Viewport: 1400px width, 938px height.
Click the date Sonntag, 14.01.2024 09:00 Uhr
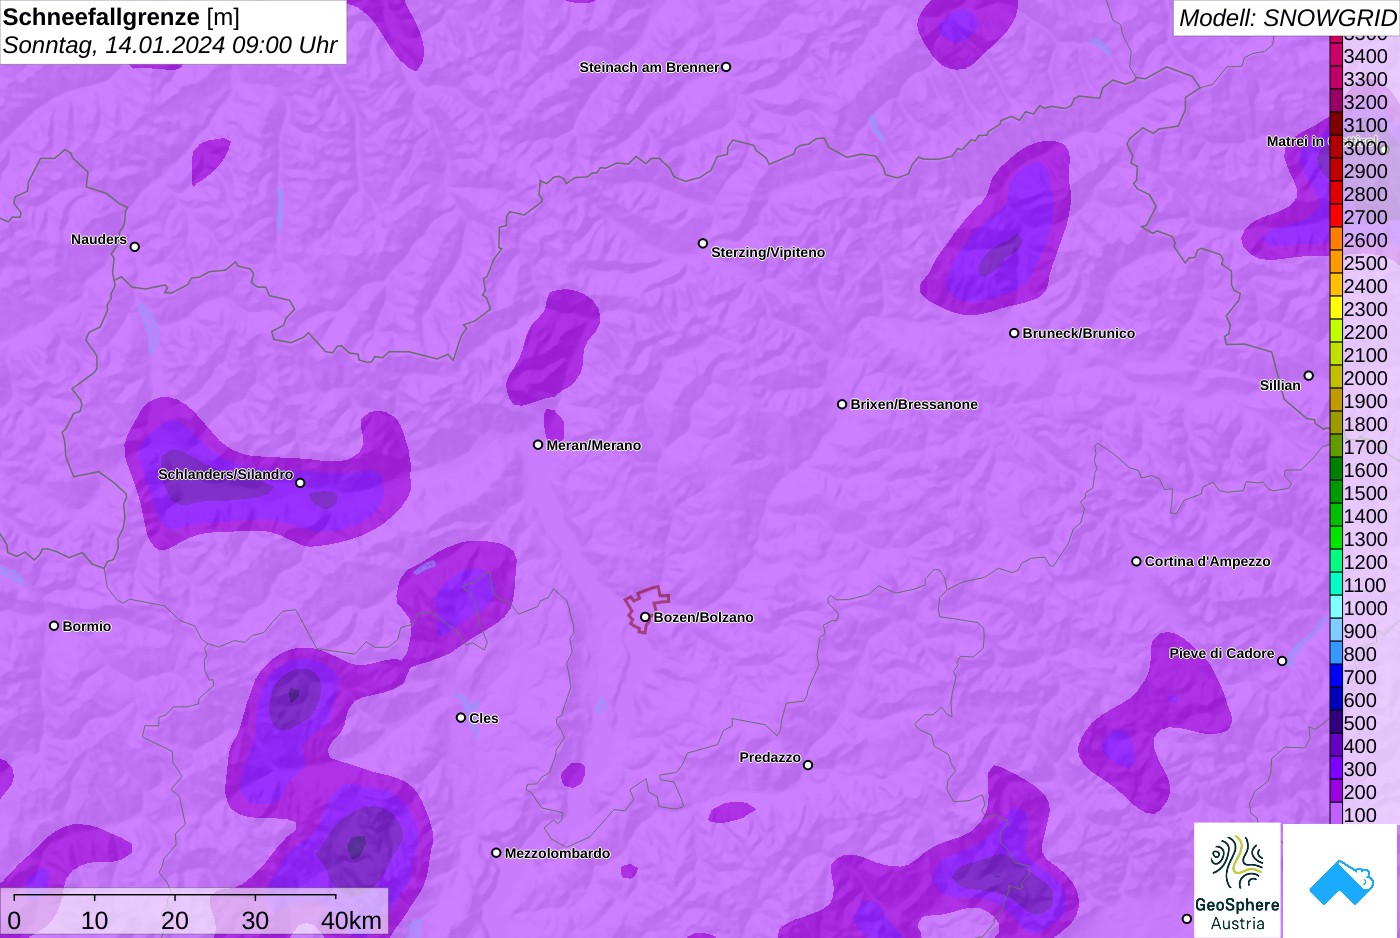(170, 45)
